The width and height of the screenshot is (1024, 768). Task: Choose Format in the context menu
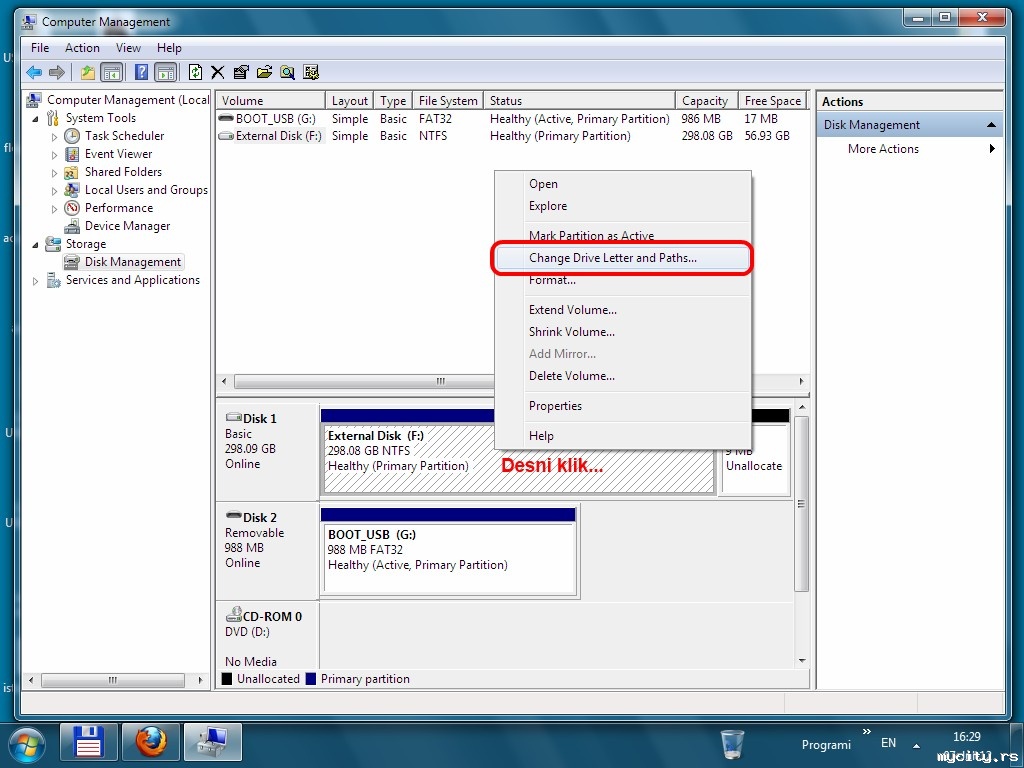[x=622, y=281]
